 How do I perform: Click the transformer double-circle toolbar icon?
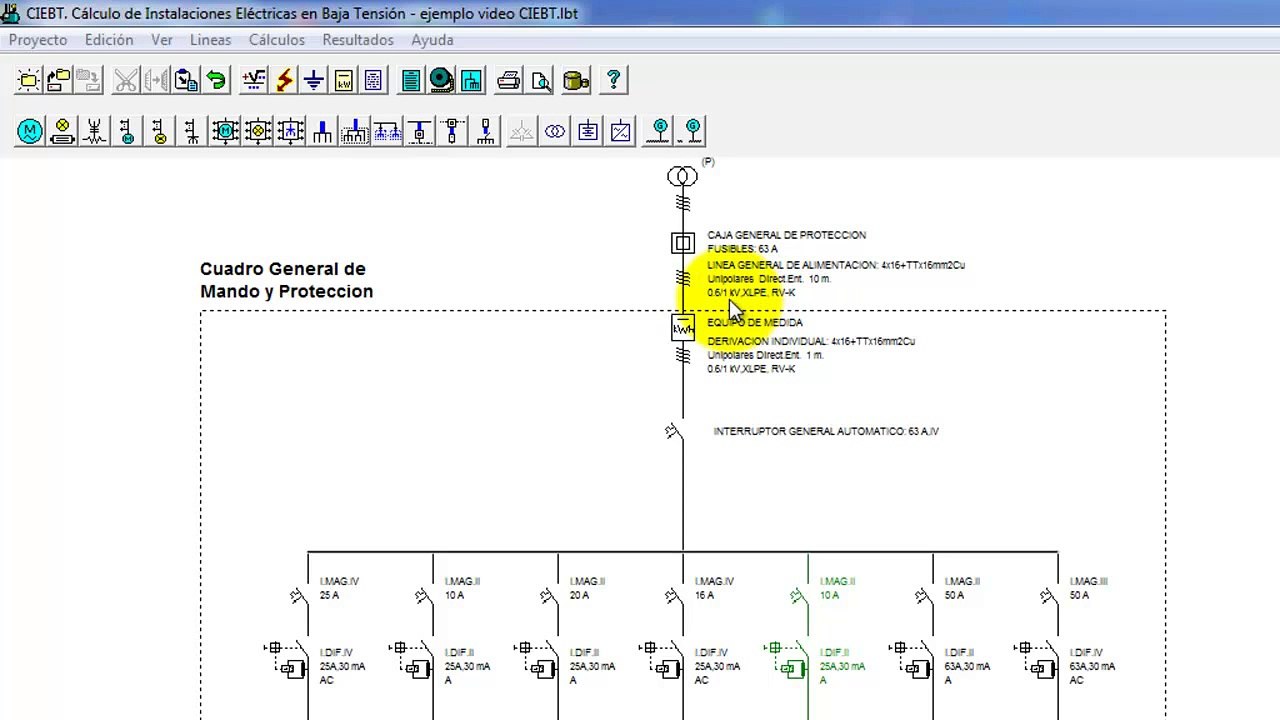click(x=555, y=131)
